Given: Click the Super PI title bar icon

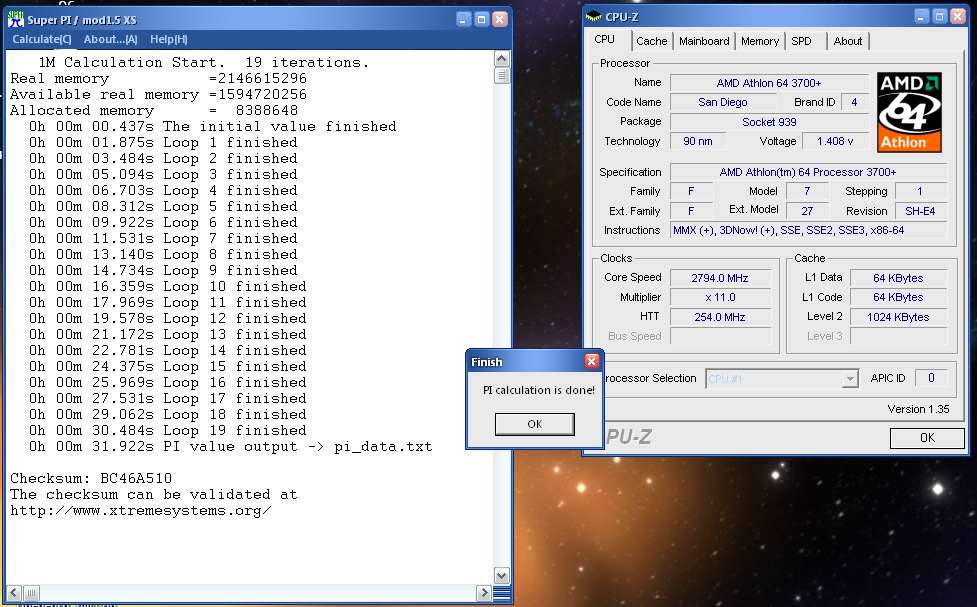Looking at the screenshot, I should point(16,19).
